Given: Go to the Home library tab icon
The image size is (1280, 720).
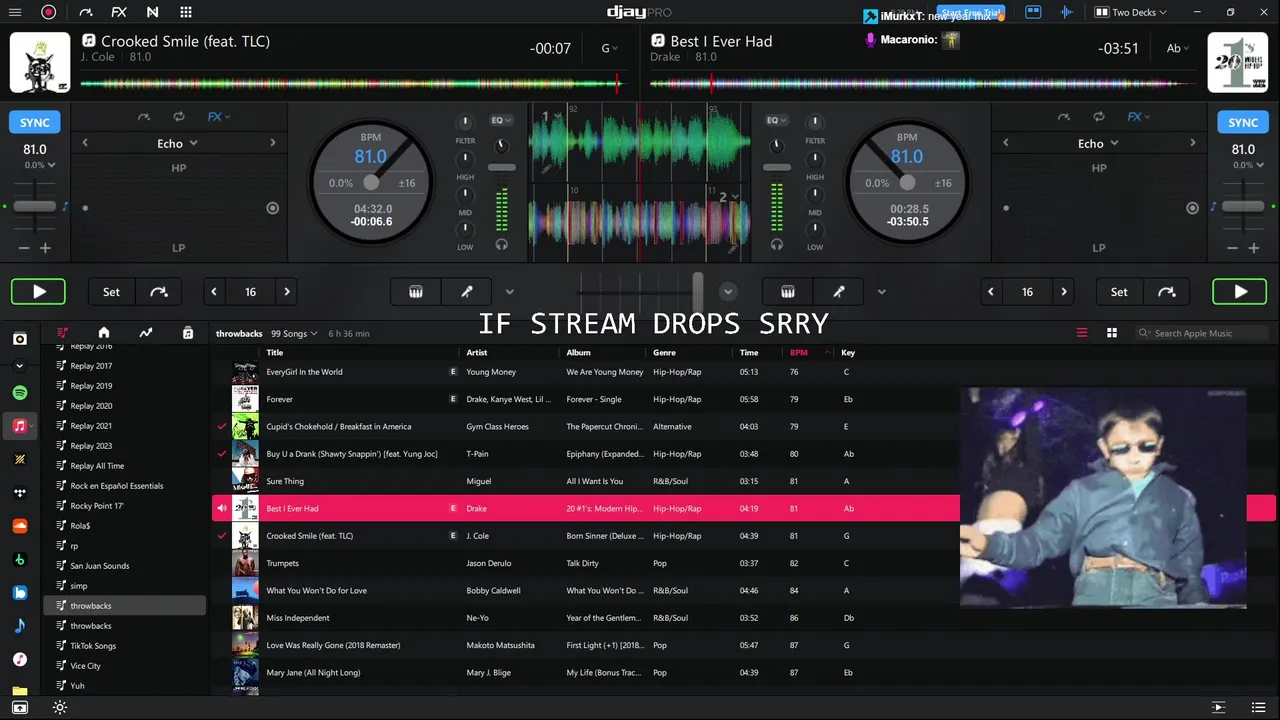Looking at the screenshot, I should (103, 333).
